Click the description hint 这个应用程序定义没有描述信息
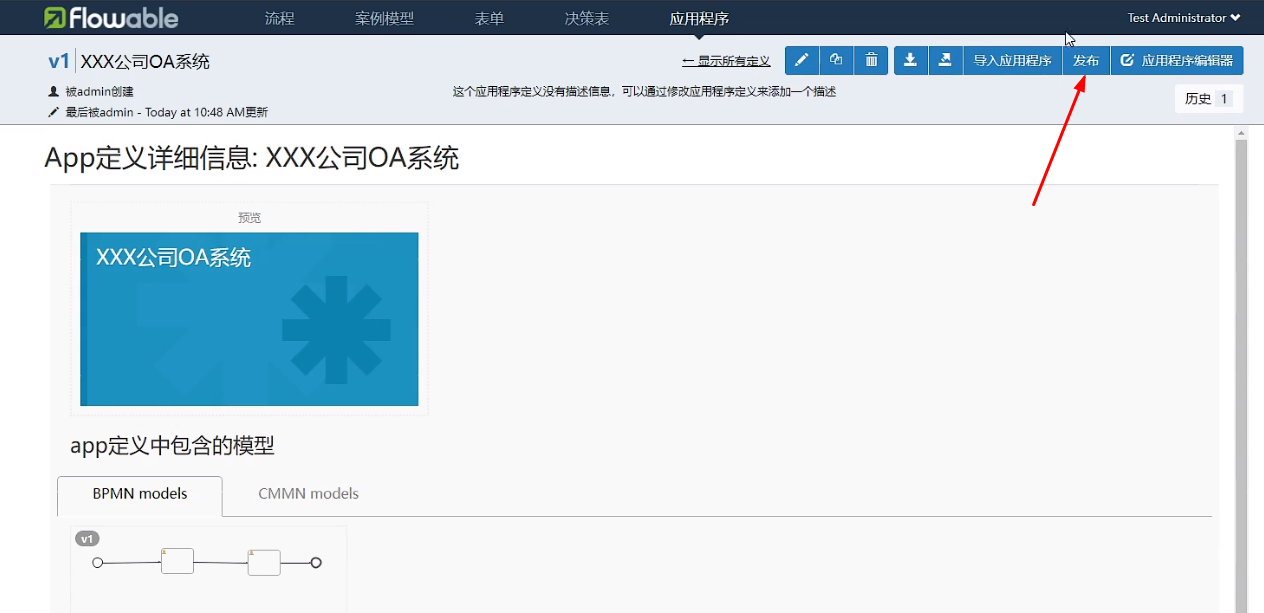 [644, 92]
